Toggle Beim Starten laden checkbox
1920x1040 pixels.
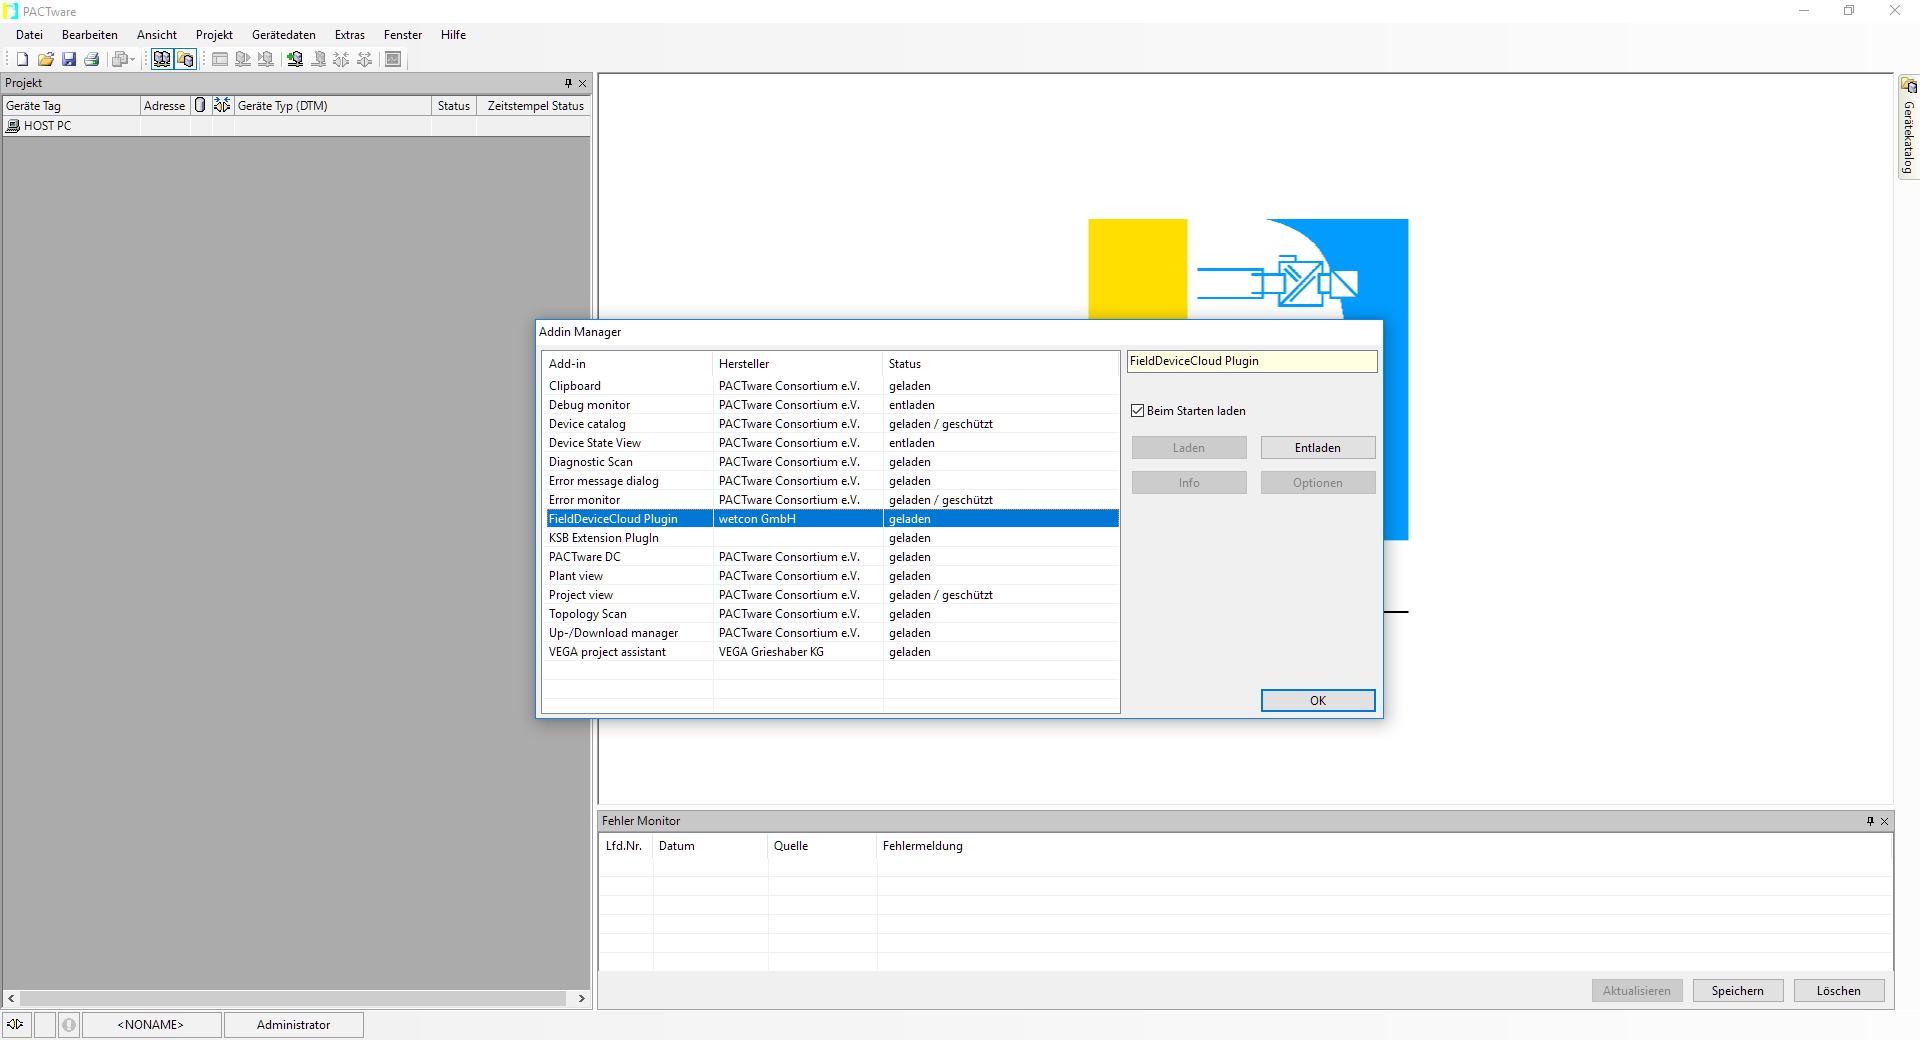pos(1137,411)
